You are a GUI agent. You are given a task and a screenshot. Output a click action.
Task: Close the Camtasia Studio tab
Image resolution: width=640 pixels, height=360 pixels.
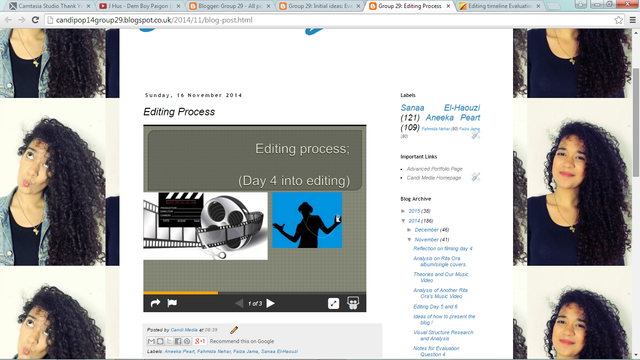[88, 6]
